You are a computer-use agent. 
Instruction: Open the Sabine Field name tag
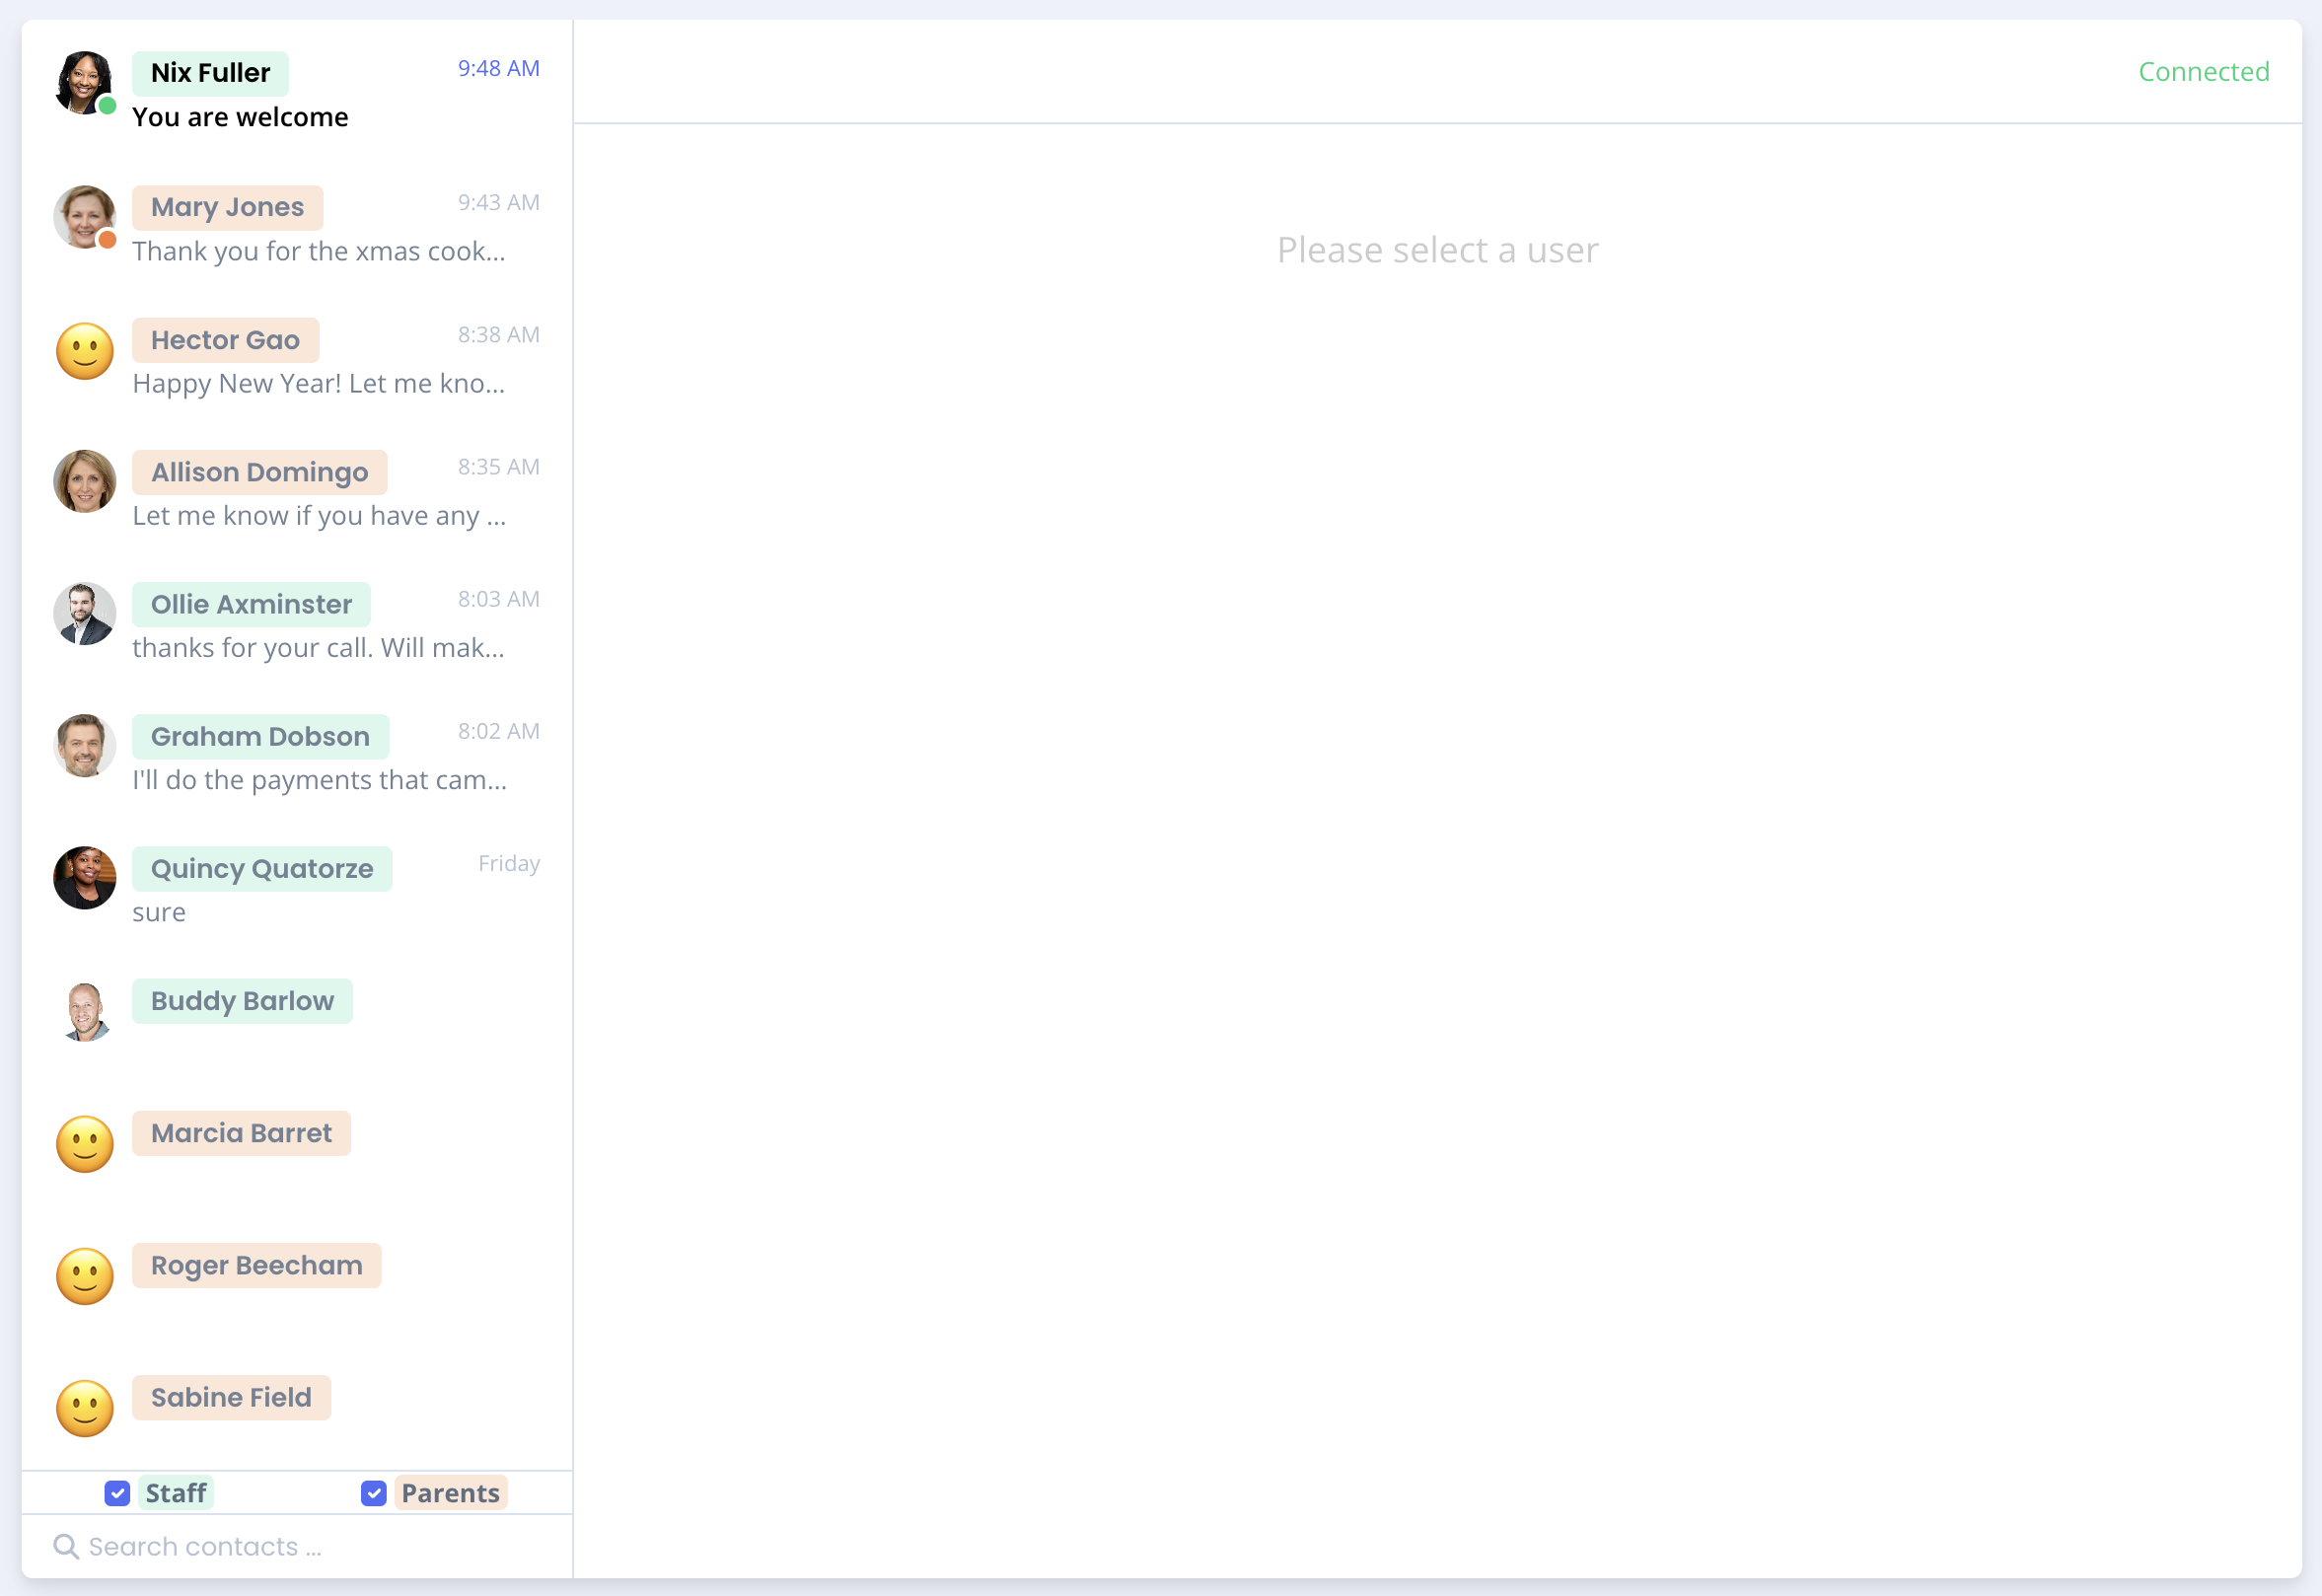tap(231, 1397)
